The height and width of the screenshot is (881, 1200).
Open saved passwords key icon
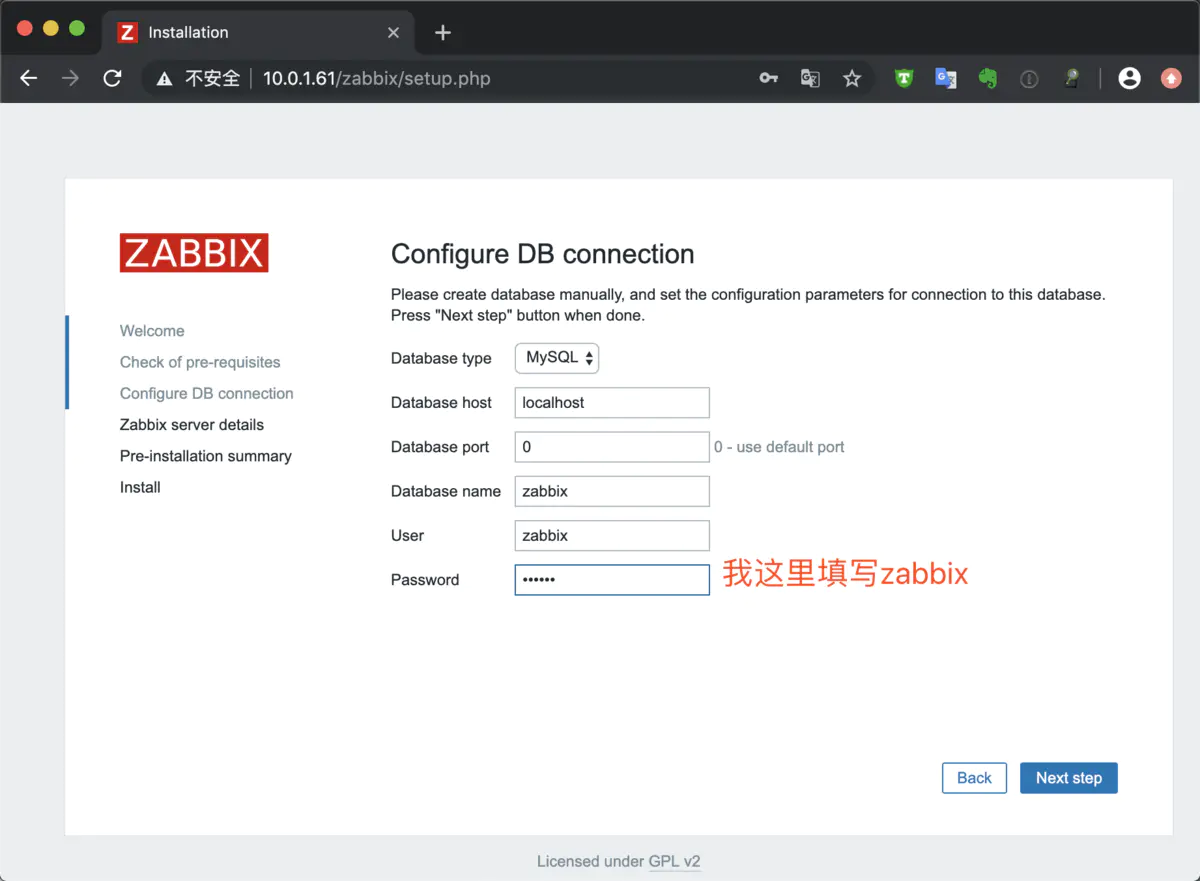768,78
